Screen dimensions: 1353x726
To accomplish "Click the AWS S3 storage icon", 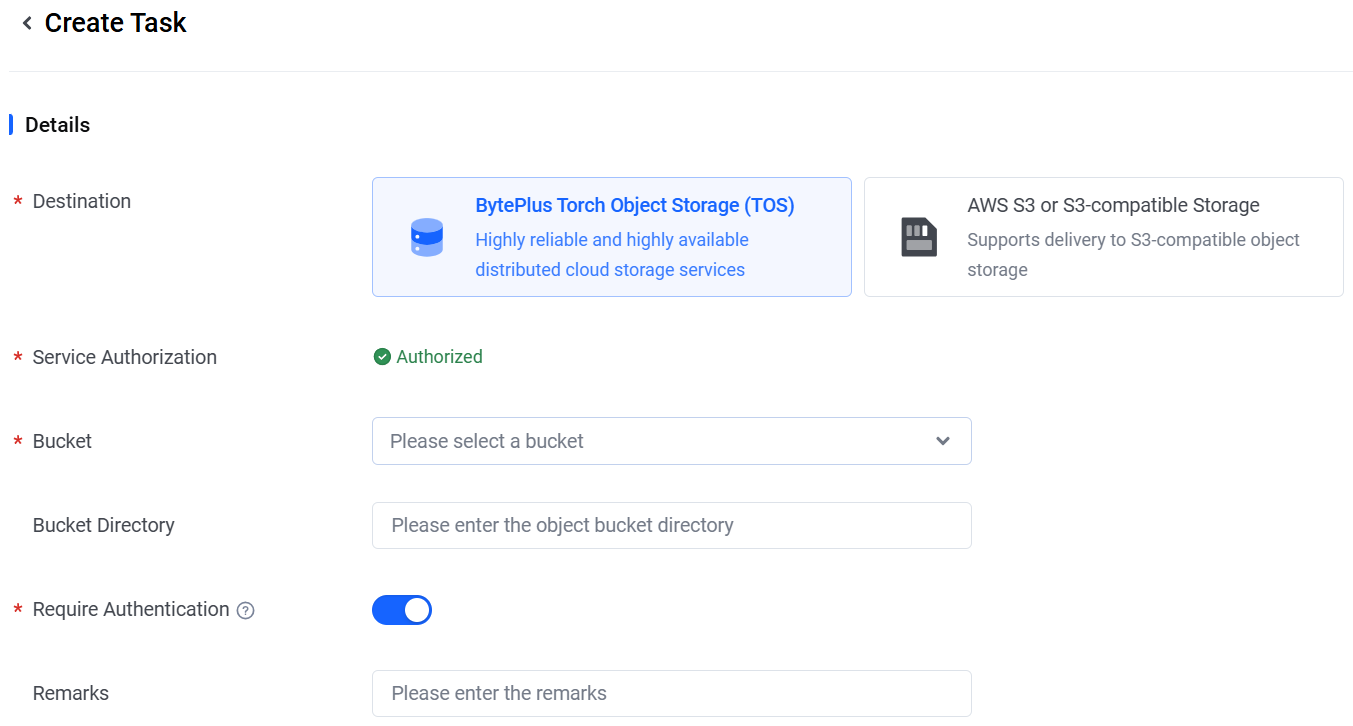I will (x=918, y=238).
